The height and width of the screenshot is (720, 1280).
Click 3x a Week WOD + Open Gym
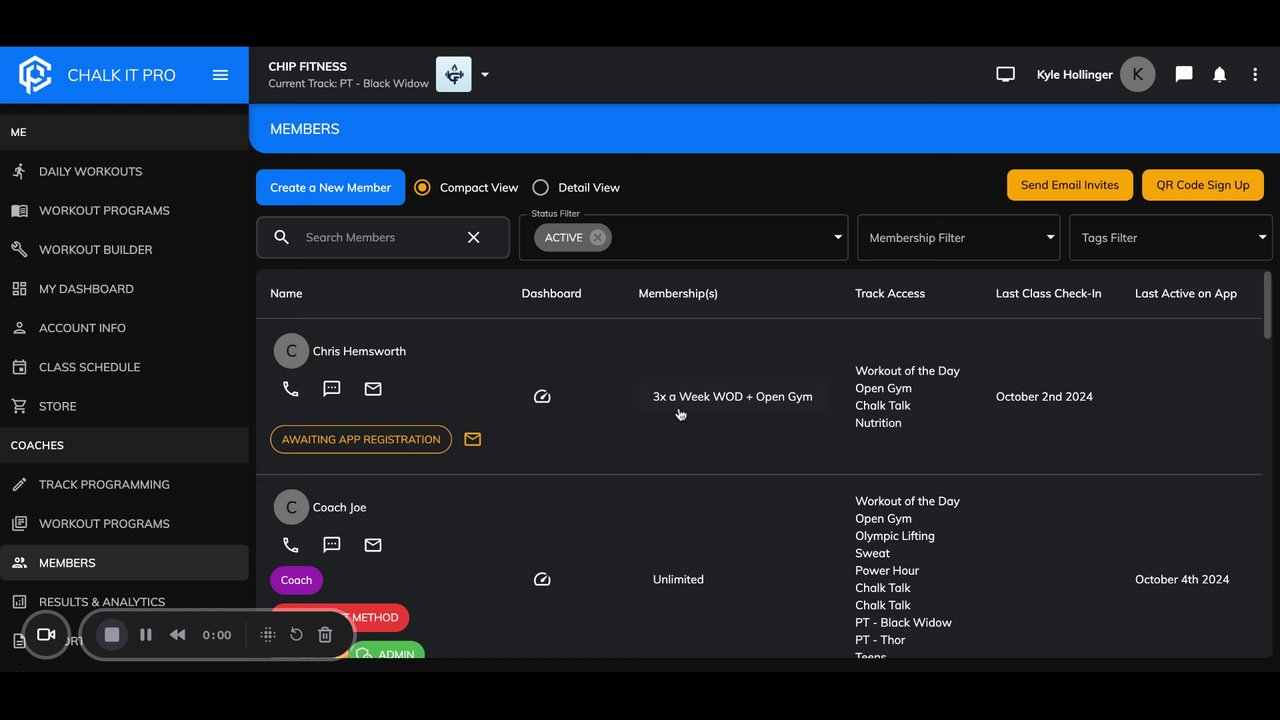tap(733, 397)
